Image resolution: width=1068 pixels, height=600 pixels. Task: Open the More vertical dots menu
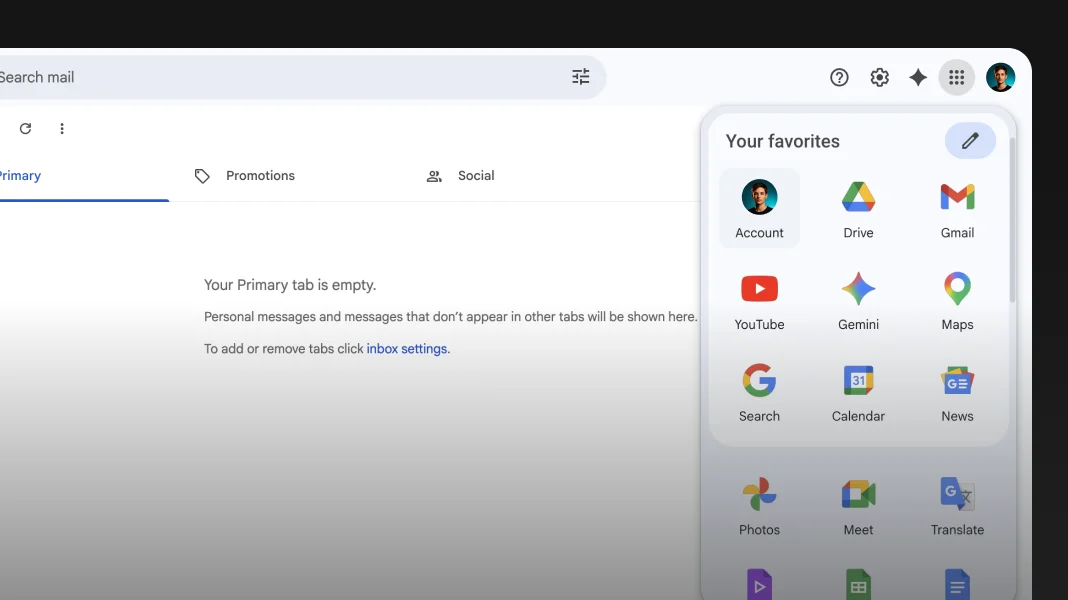pyautogui.click(x=62, y=129)
